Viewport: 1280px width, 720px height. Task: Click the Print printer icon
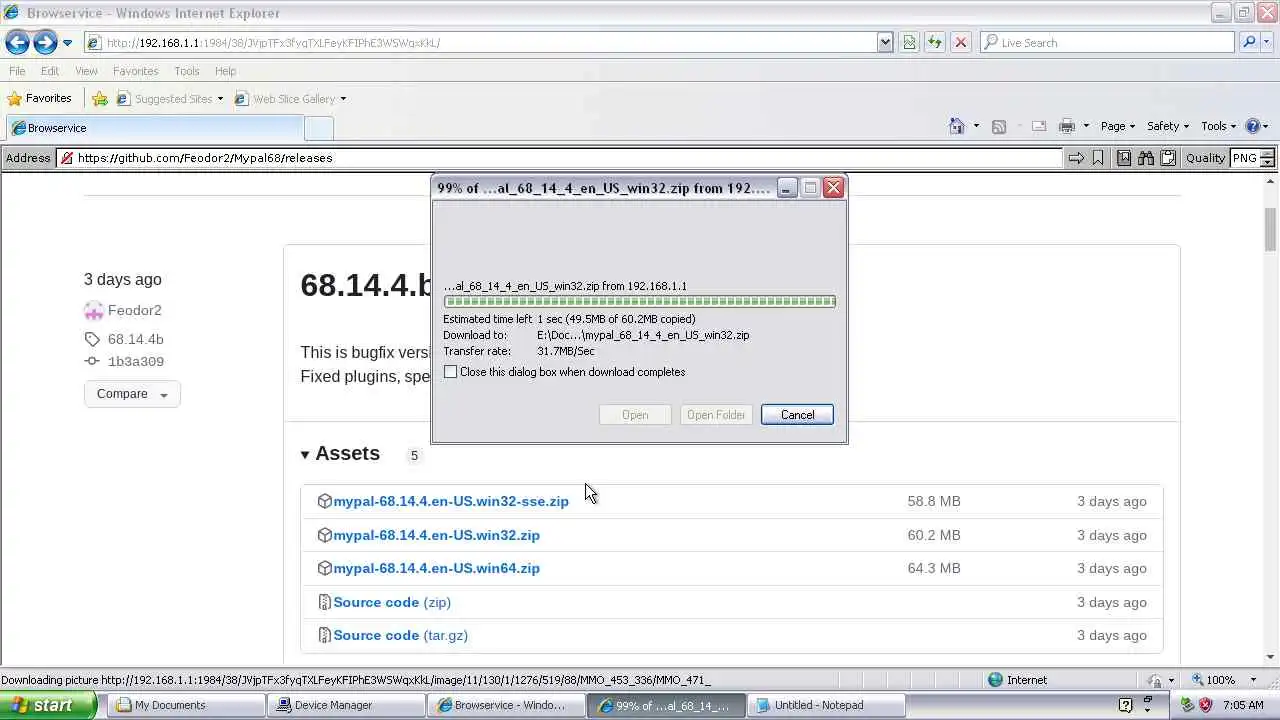click(1067, 126)
